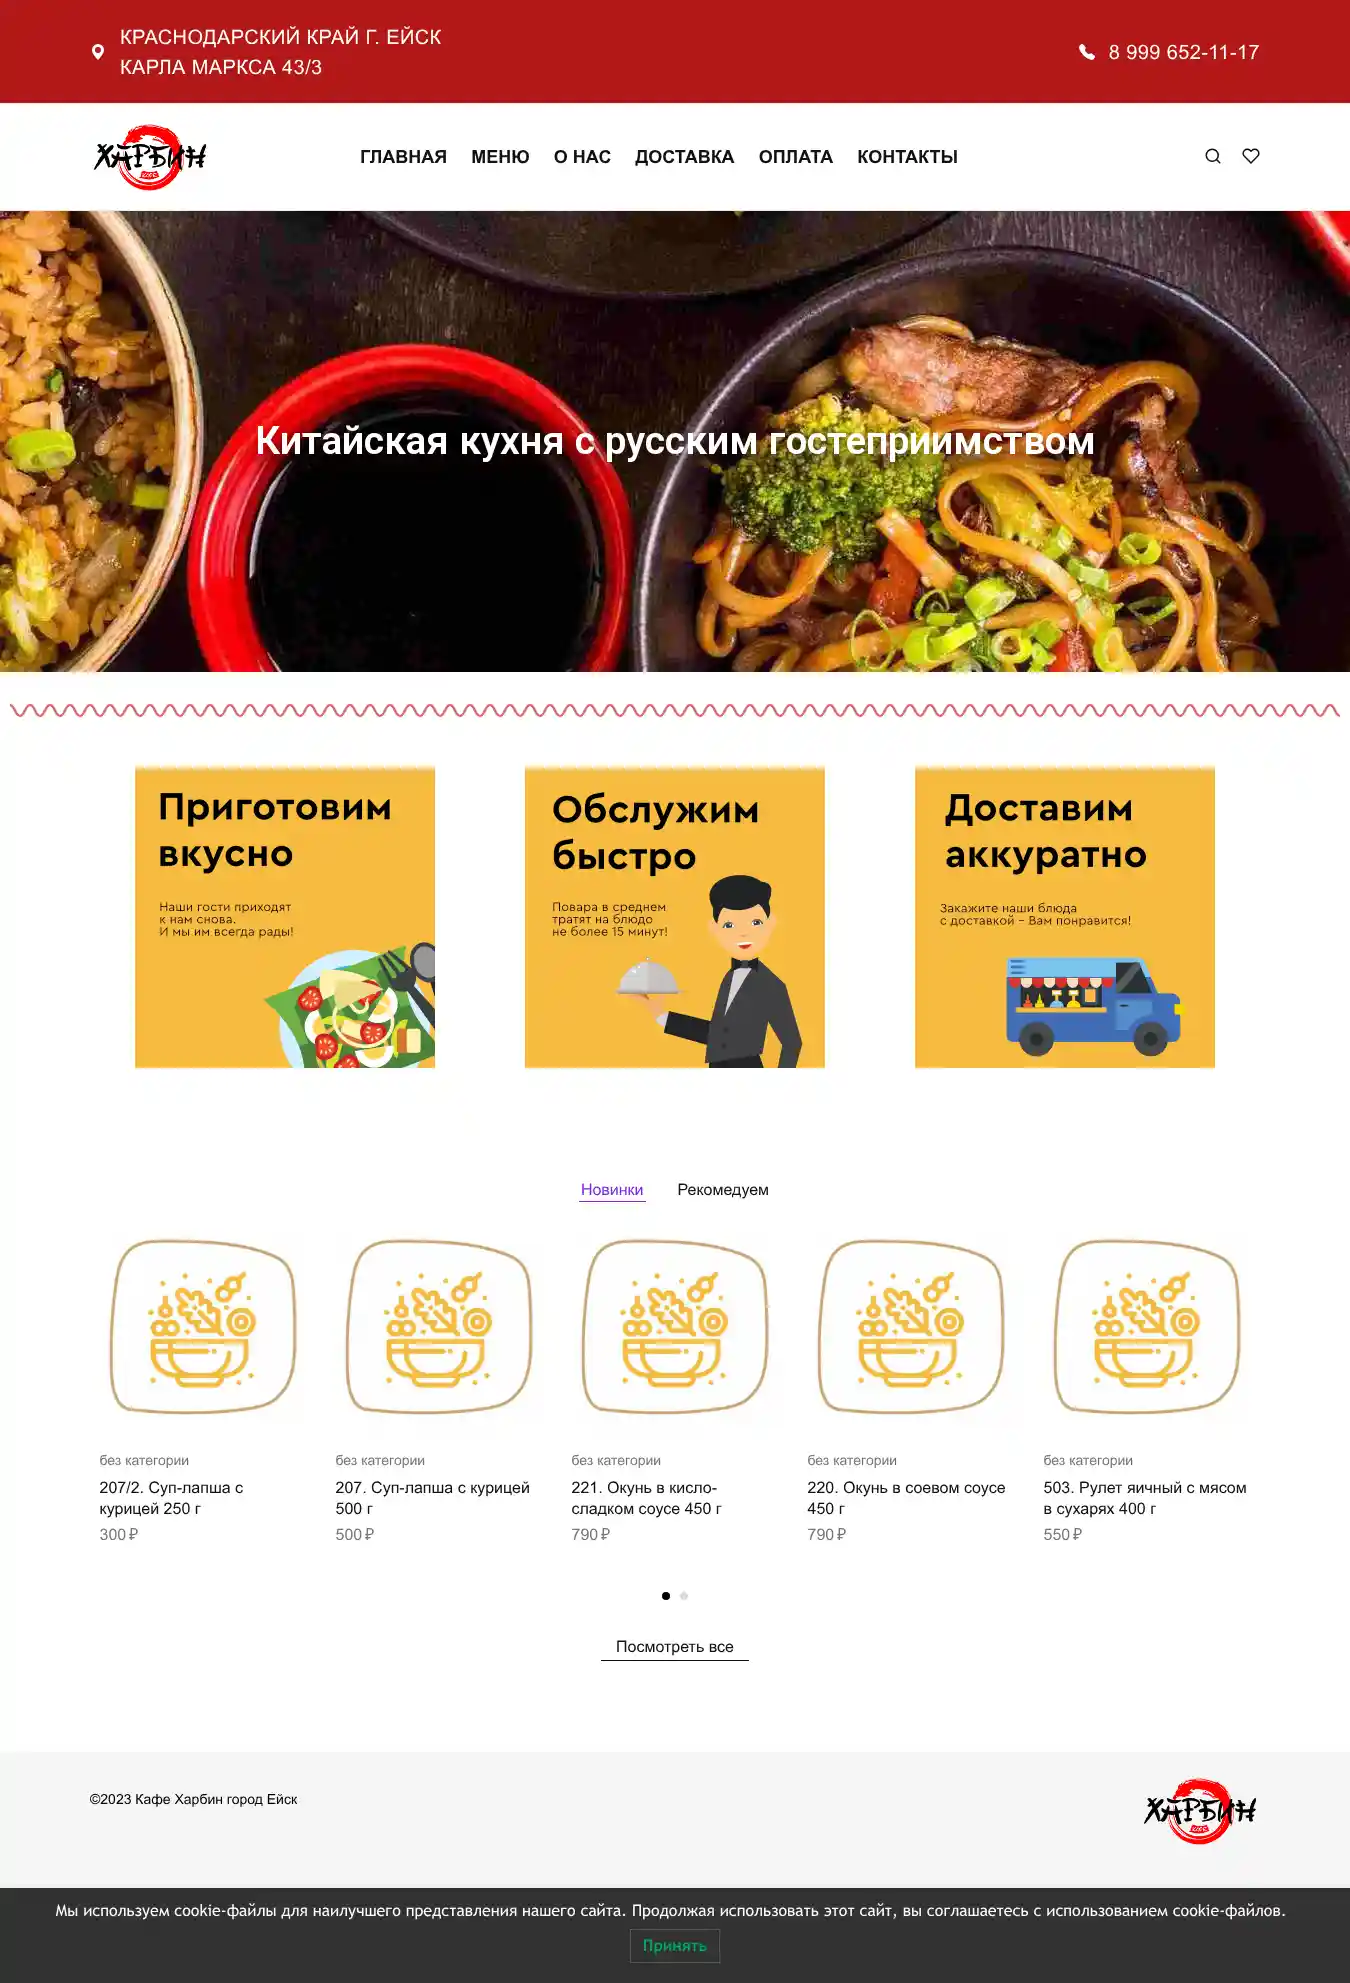Viewport: 1350px width, 1983px height.
Task: Go to second carousel slide dot
Action: pos(684,1596)
